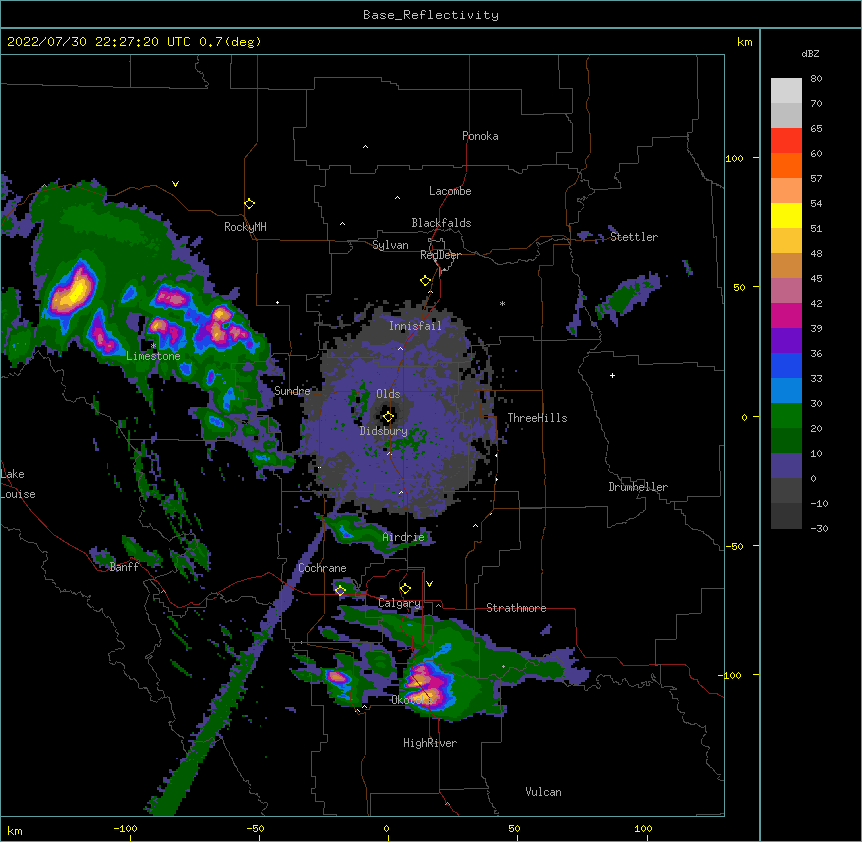This screenshot has width=862, height=842.
Task: Click the Calgary city label
Action: click(x=399, y=603)
